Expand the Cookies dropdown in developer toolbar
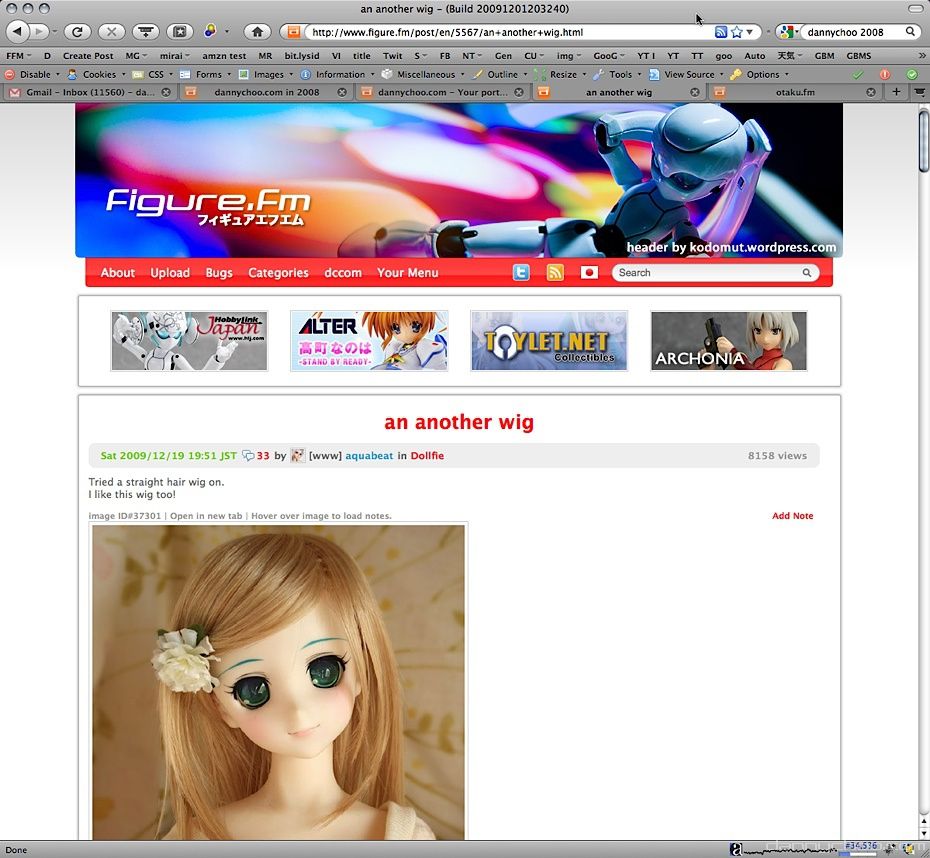 coord(97,74)
